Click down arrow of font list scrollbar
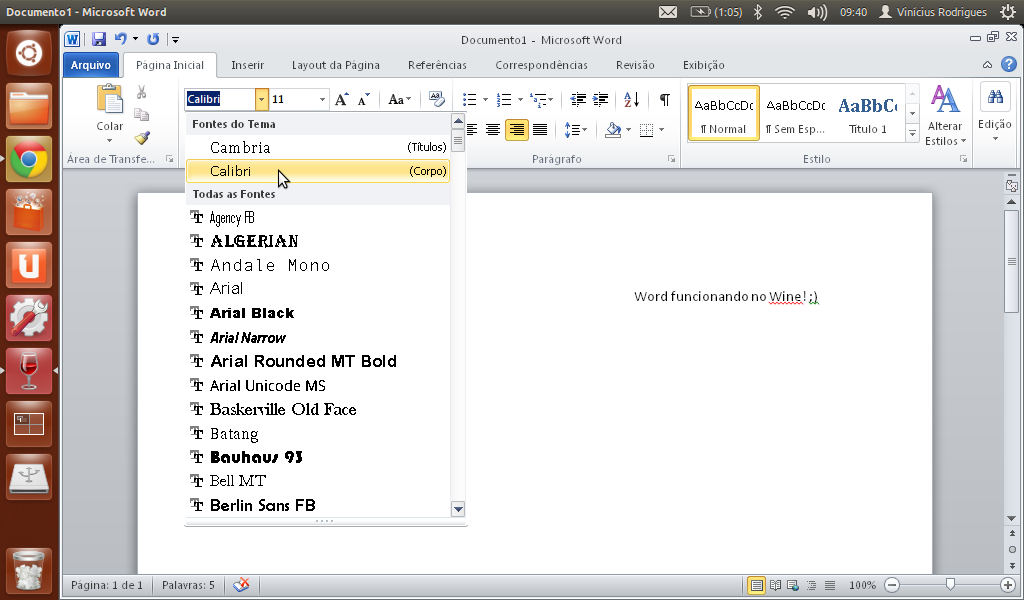 (x=458, y=509)
